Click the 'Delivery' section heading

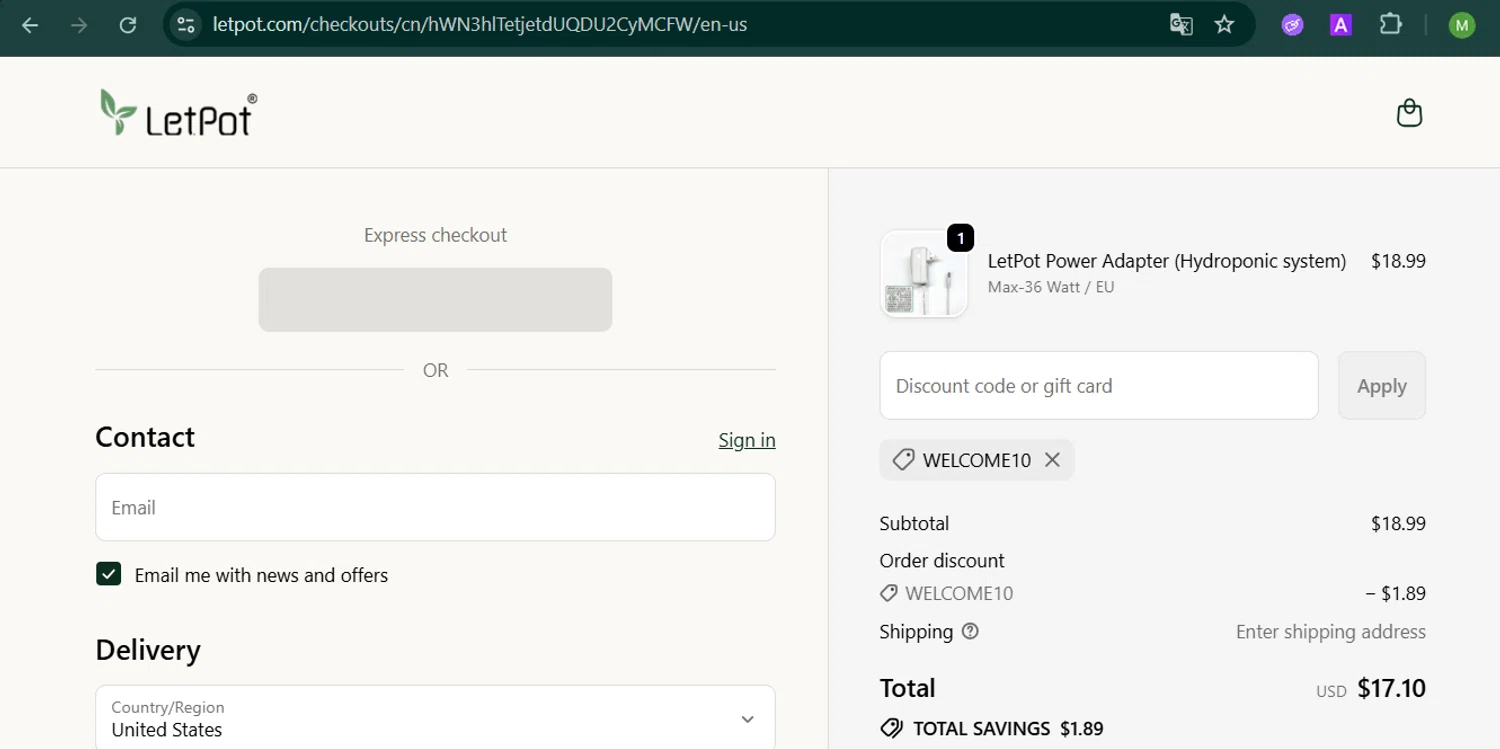pos(148,650)
